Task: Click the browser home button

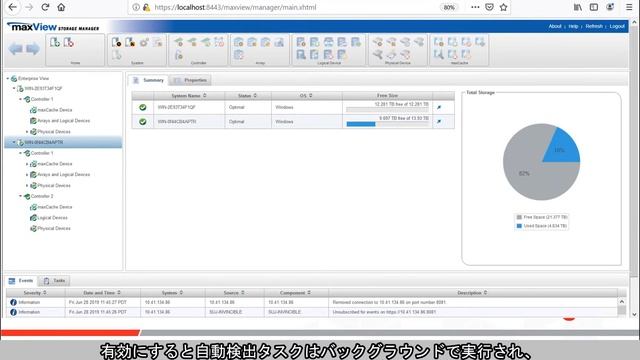Action: (61, 7)
